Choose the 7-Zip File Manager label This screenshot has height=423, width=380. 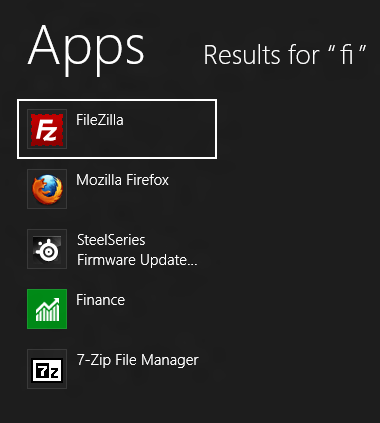point(138,360)
